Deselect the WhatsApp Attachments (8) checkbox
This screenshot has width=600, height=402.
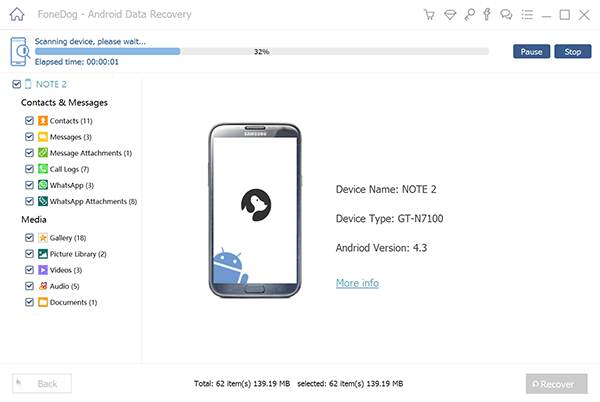[x=29, y=201]
